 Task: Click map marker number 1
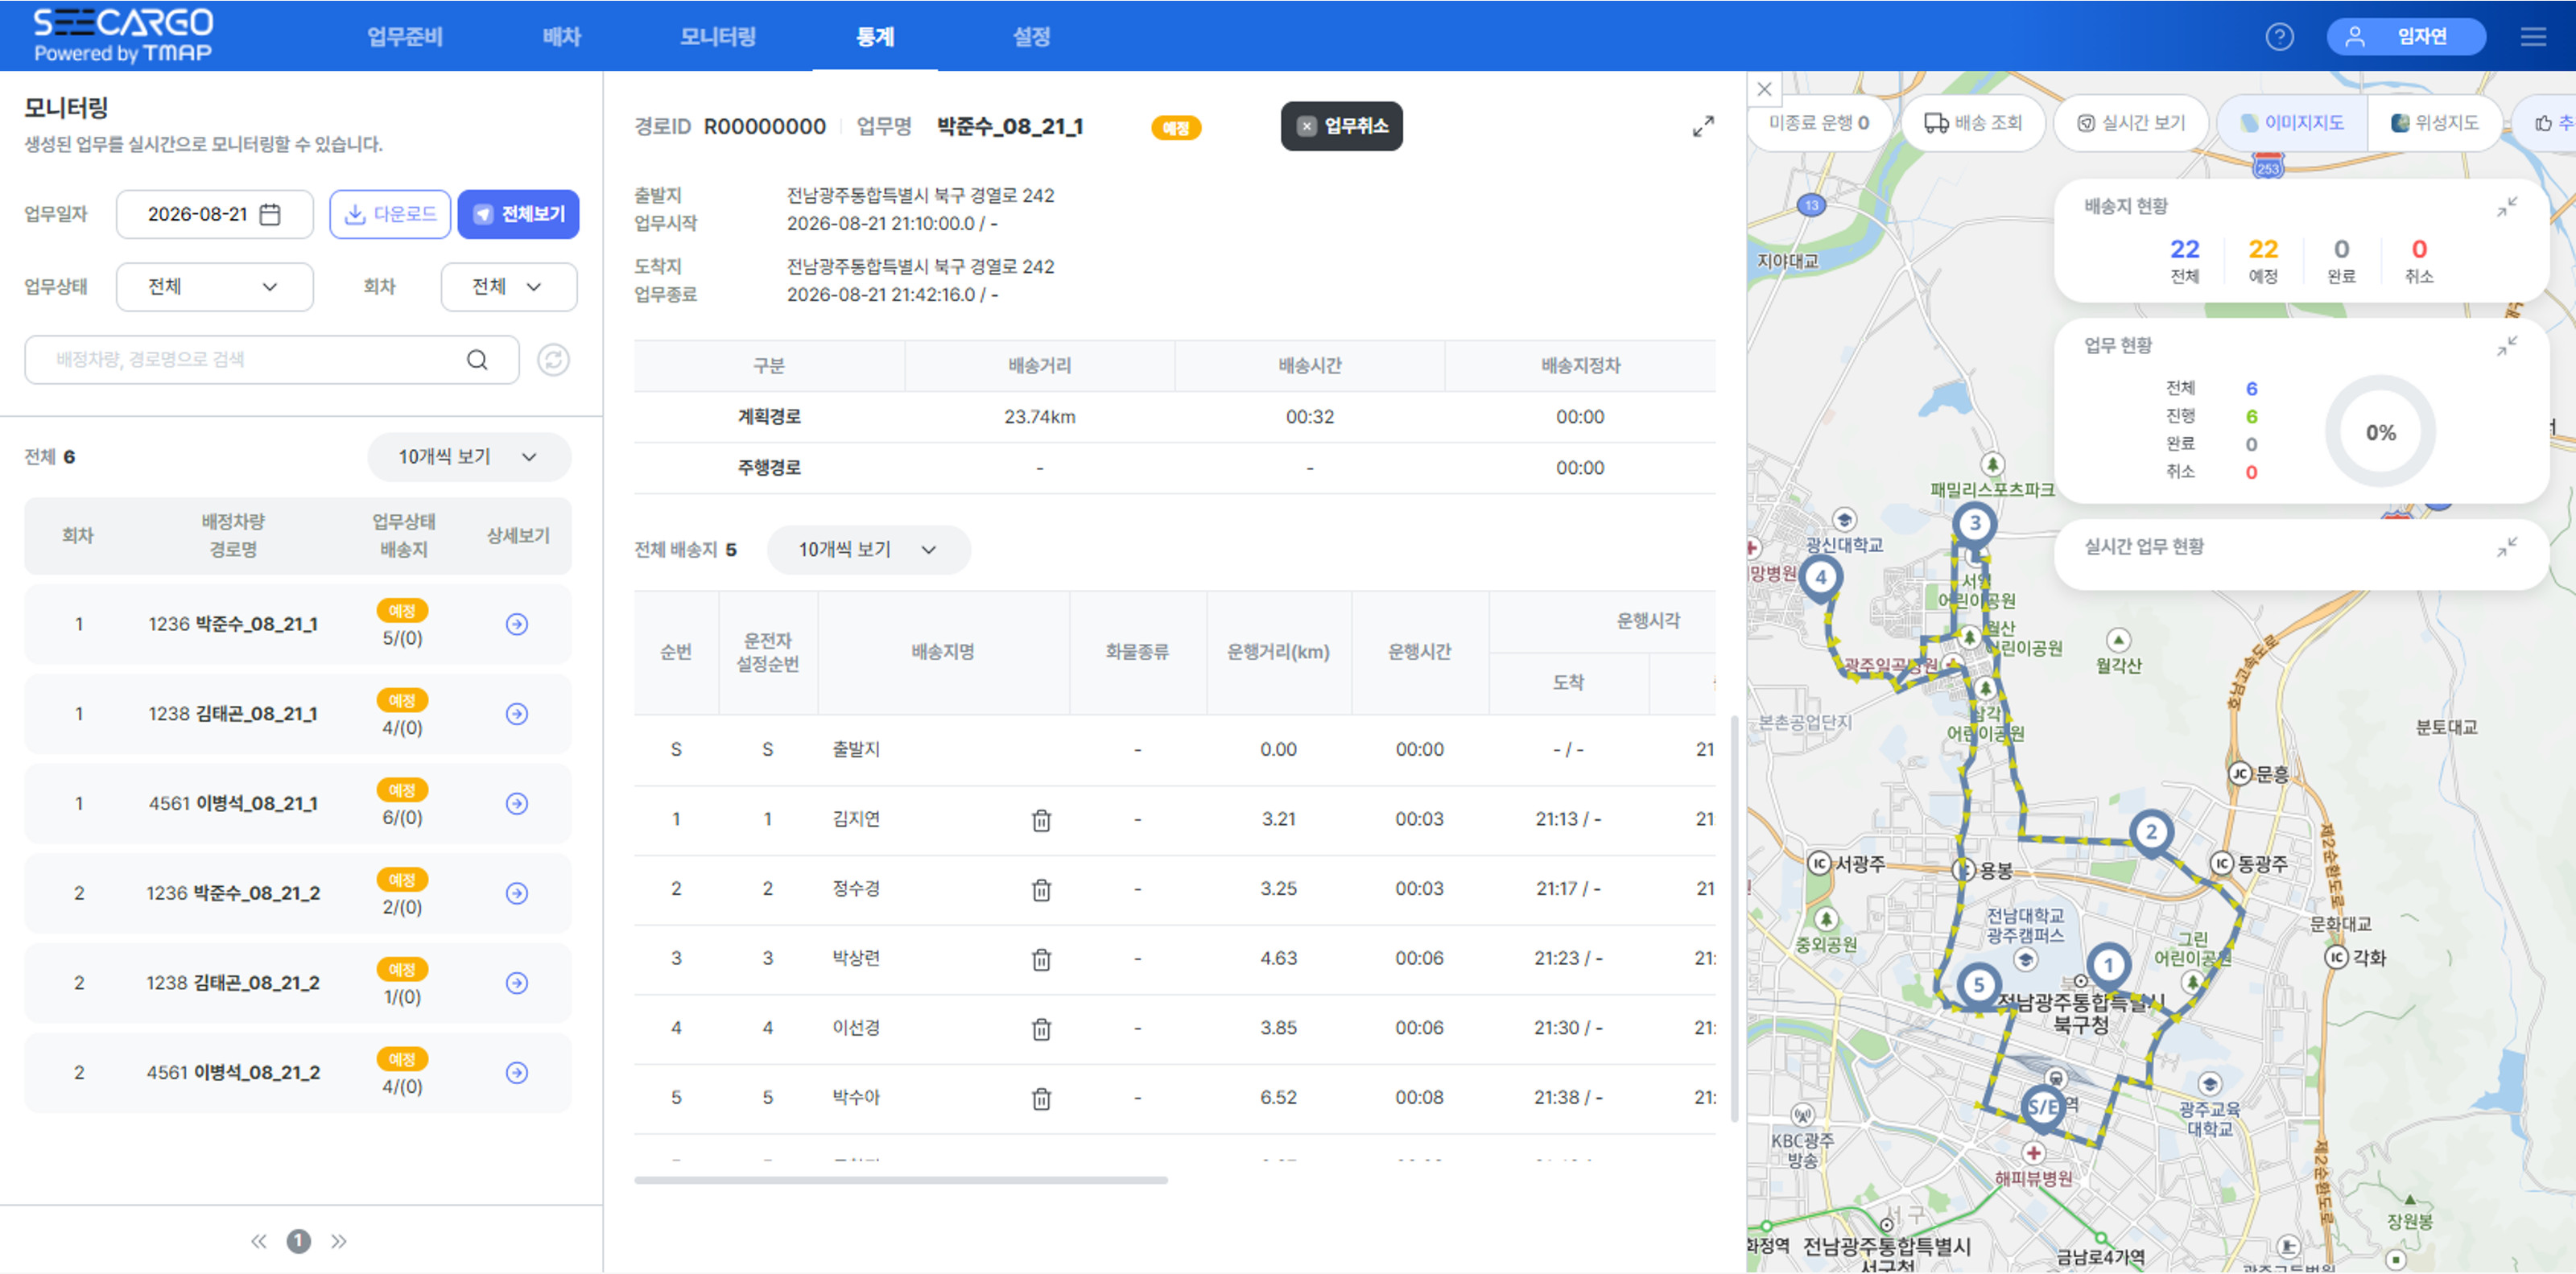(x=2108, y=966)
